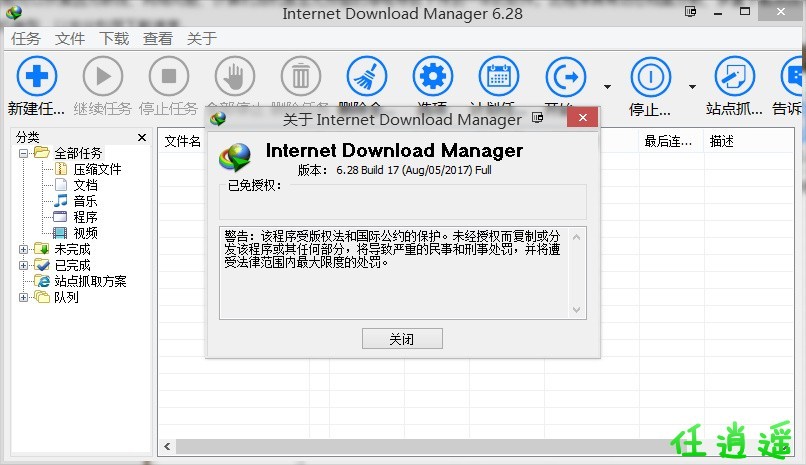Select the 全部任务 folder
The width and height of the screenshot is (806, 465).
(78, 153)
